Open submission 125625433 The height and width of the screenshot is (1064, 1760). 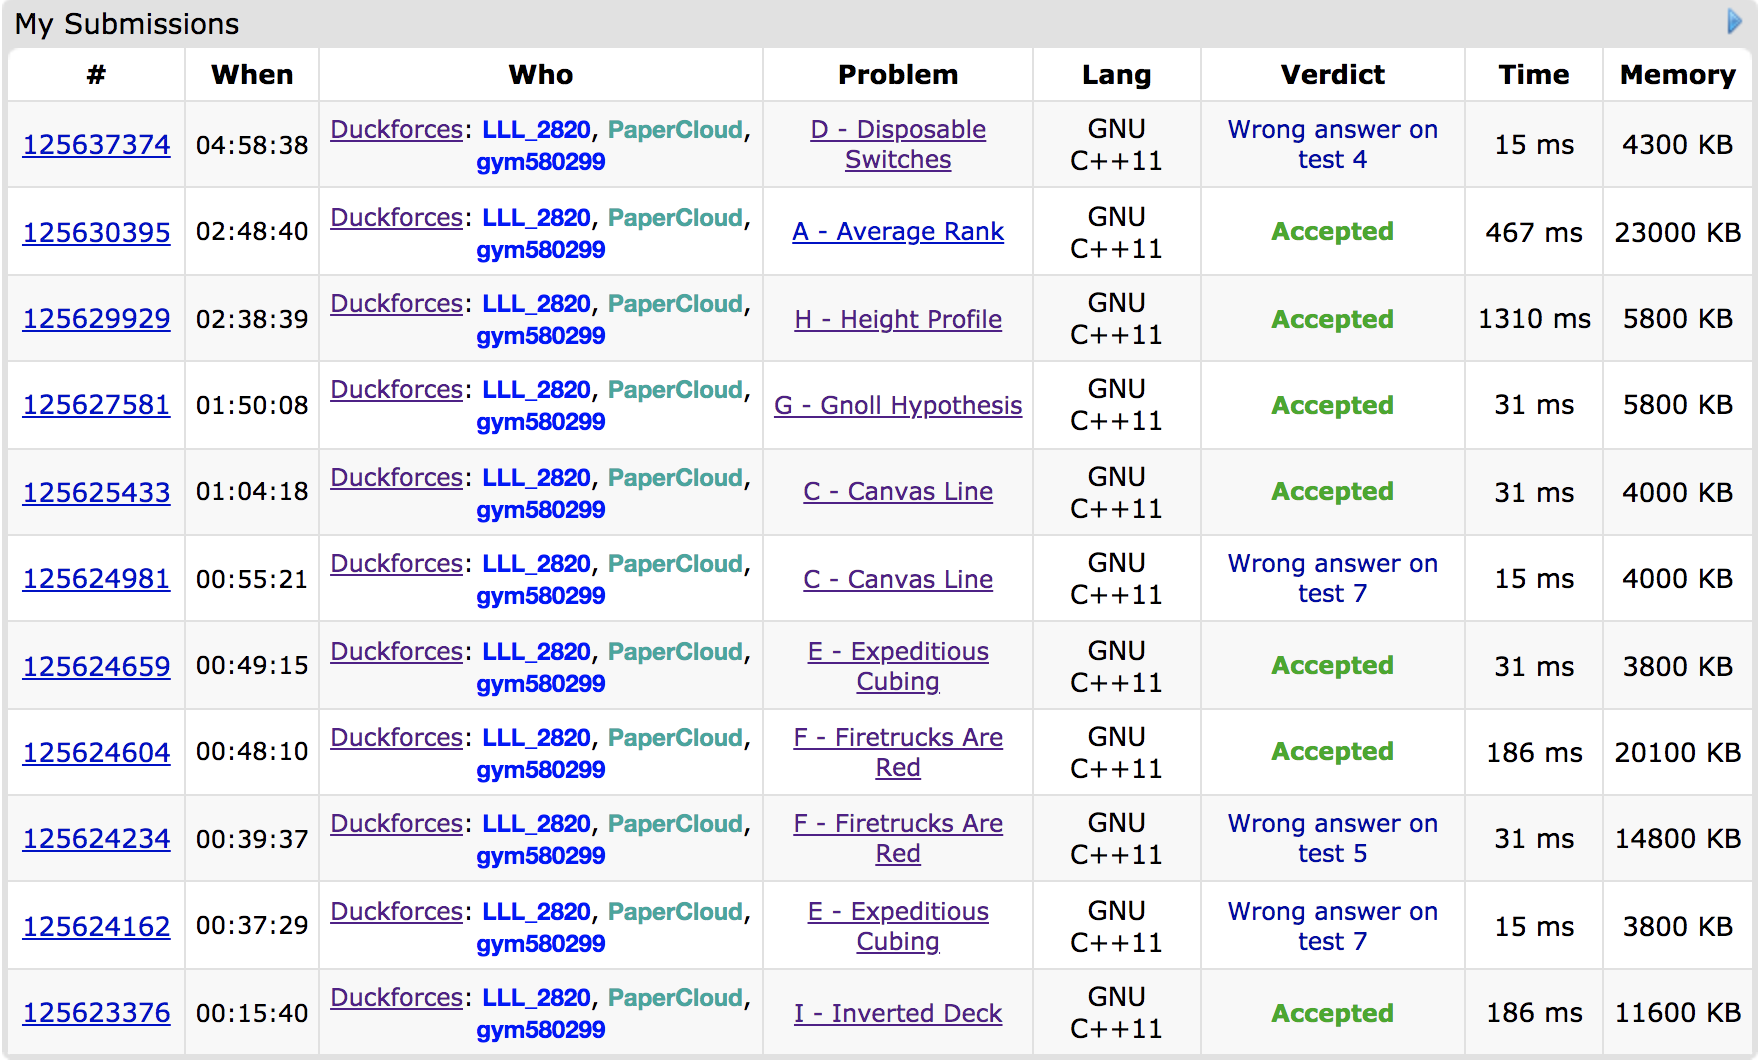coord(96,493)
